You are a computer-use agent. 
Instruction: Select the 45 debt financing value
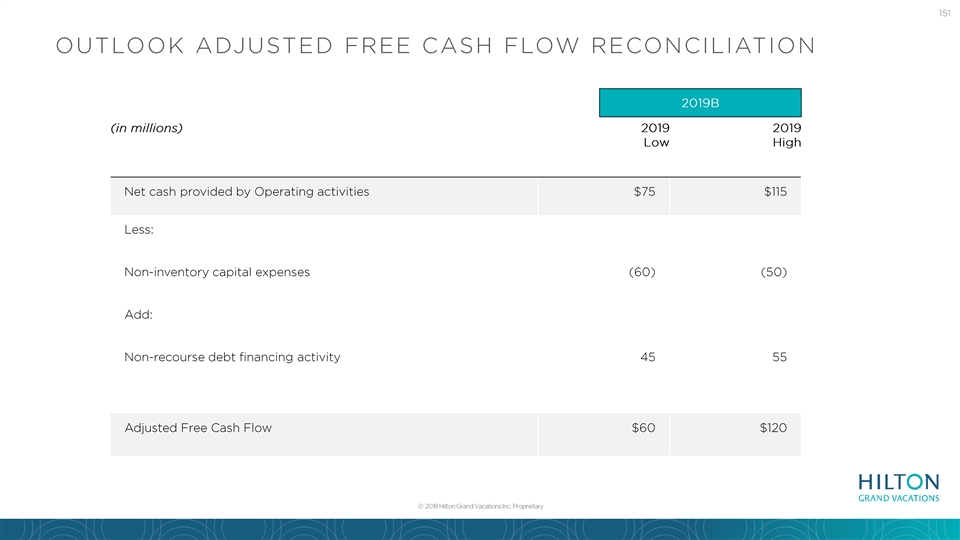[x=648, y=357]
